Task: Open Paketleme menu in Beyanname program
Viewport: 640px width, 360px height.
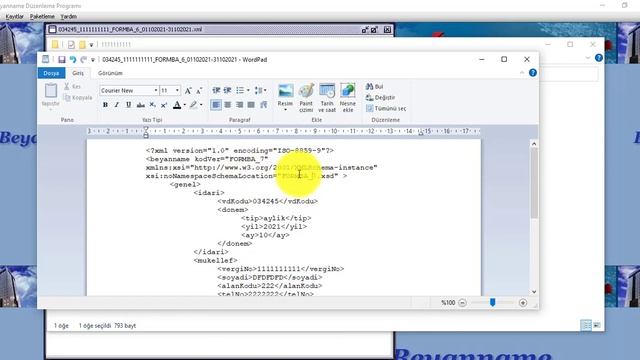Action: (x=42, y=16)
